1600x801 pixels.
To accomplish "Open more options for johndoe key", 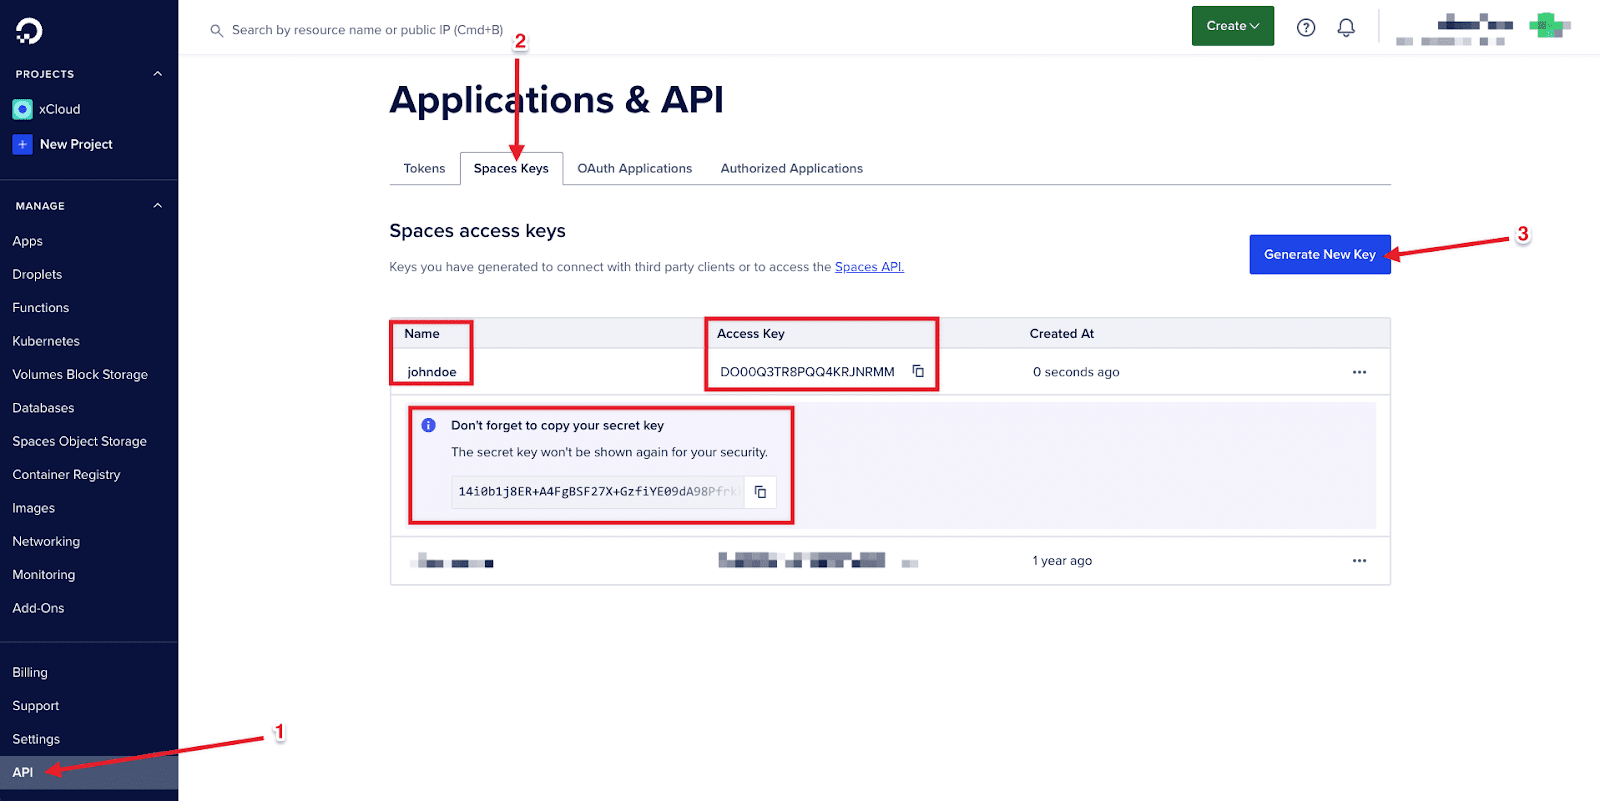I will pyautogui.click(x=1359, y=372).
